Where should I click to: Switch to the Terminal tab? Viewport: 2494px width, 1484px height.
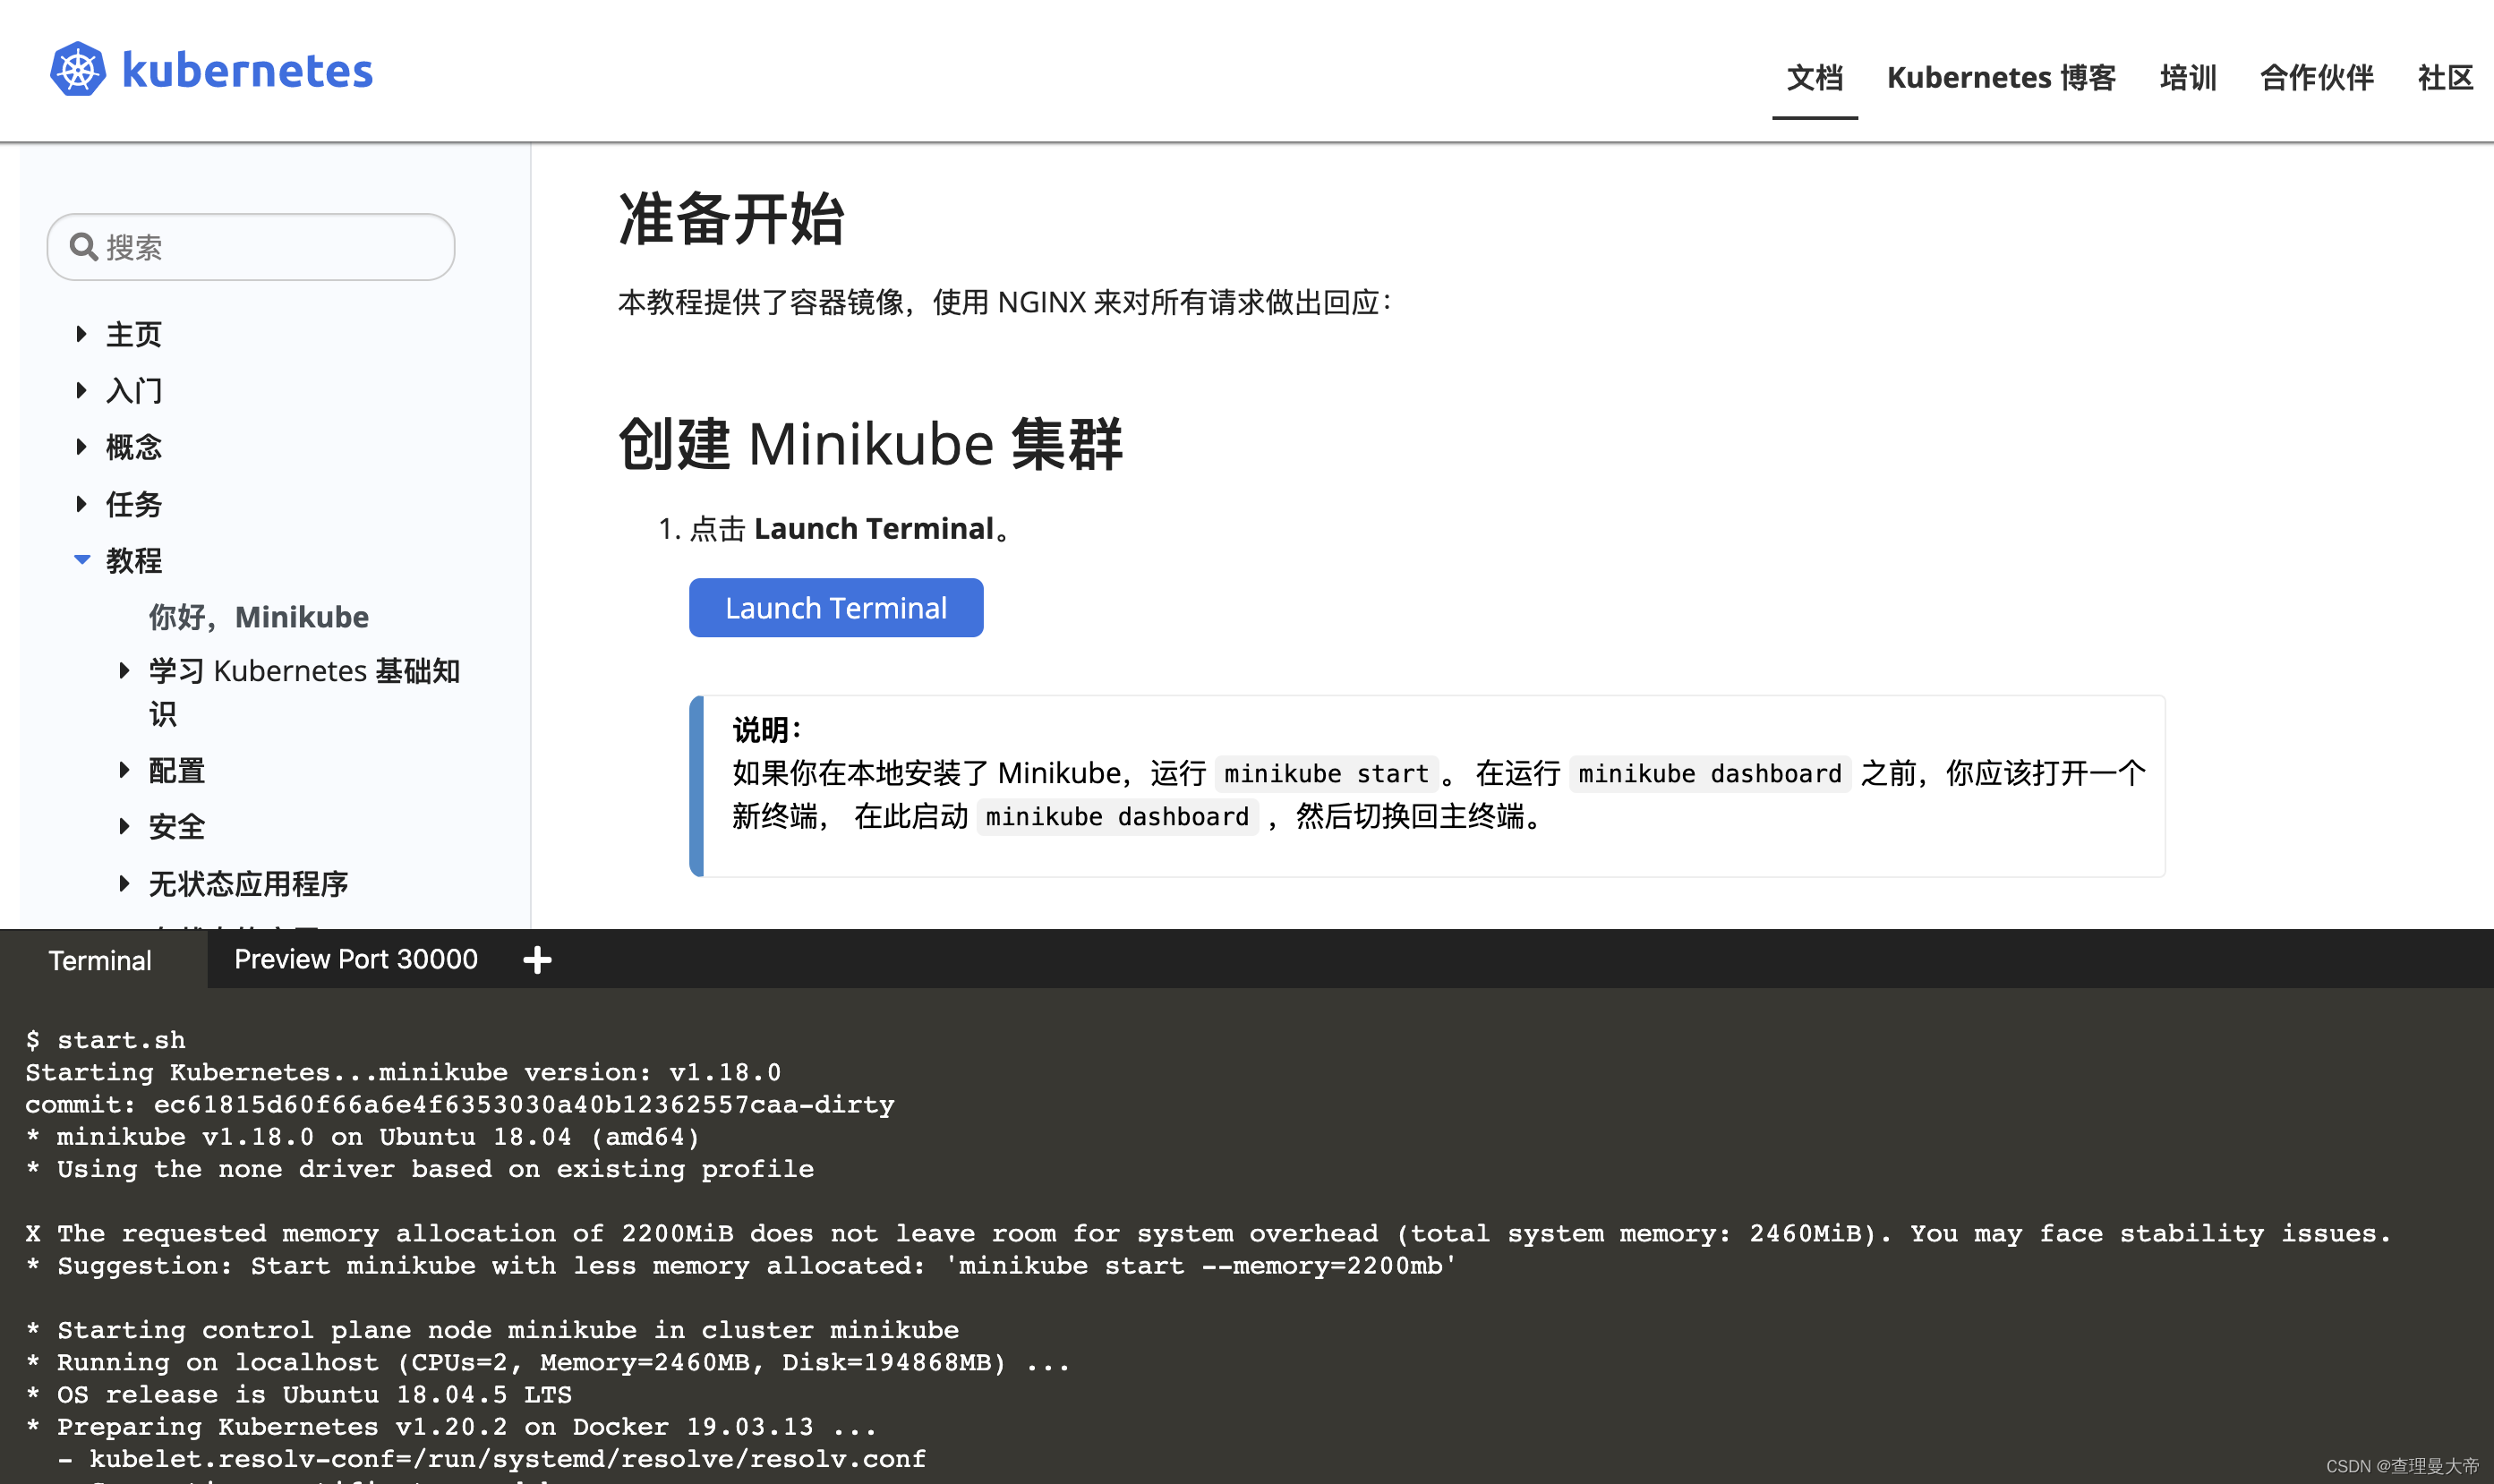click(100, 960)
